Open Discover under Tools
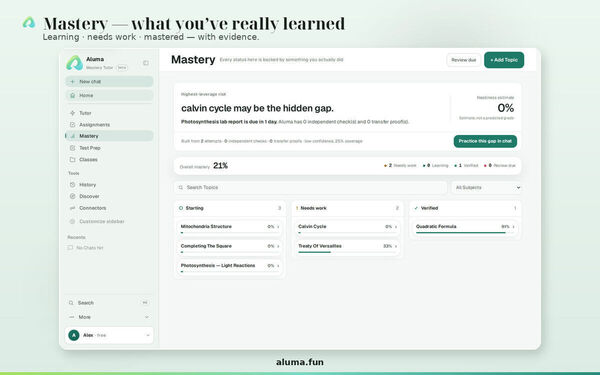 pos(109,196)
